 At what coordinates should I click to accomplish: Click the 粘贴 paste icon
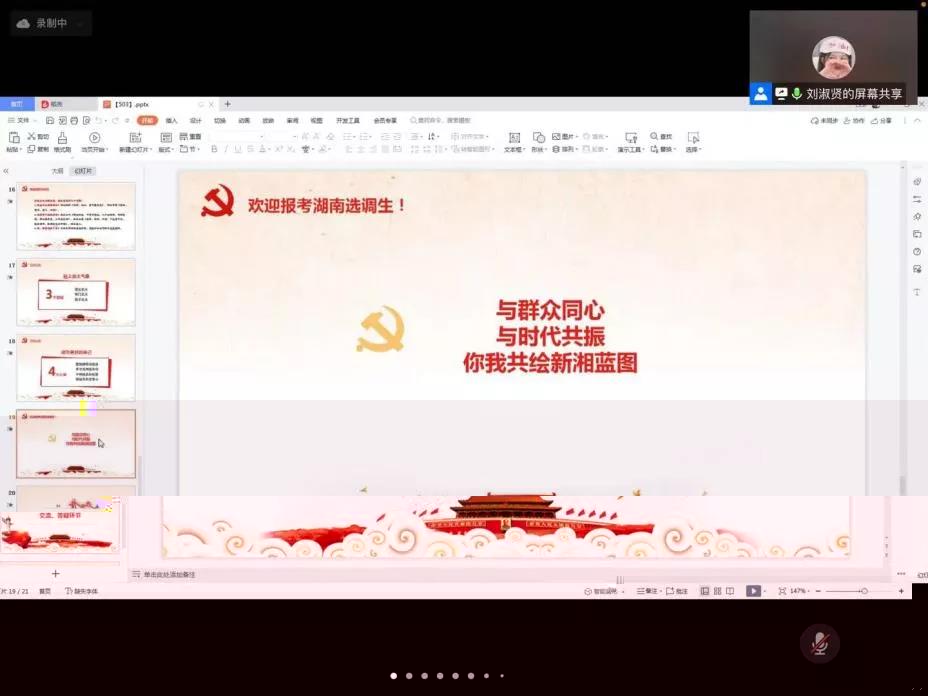(x=14, y=138)
